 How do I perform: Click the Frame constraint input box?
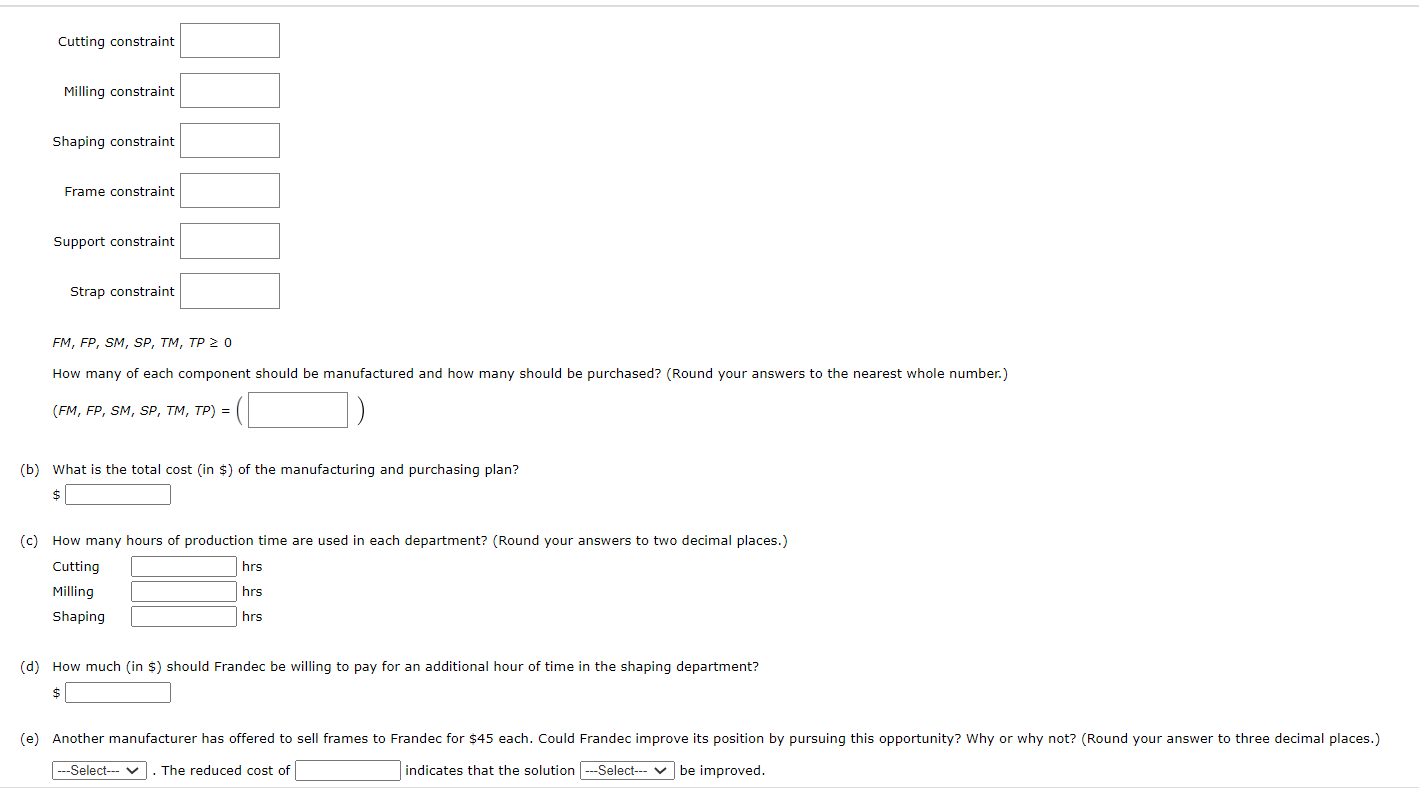click(x=230, y=191)
